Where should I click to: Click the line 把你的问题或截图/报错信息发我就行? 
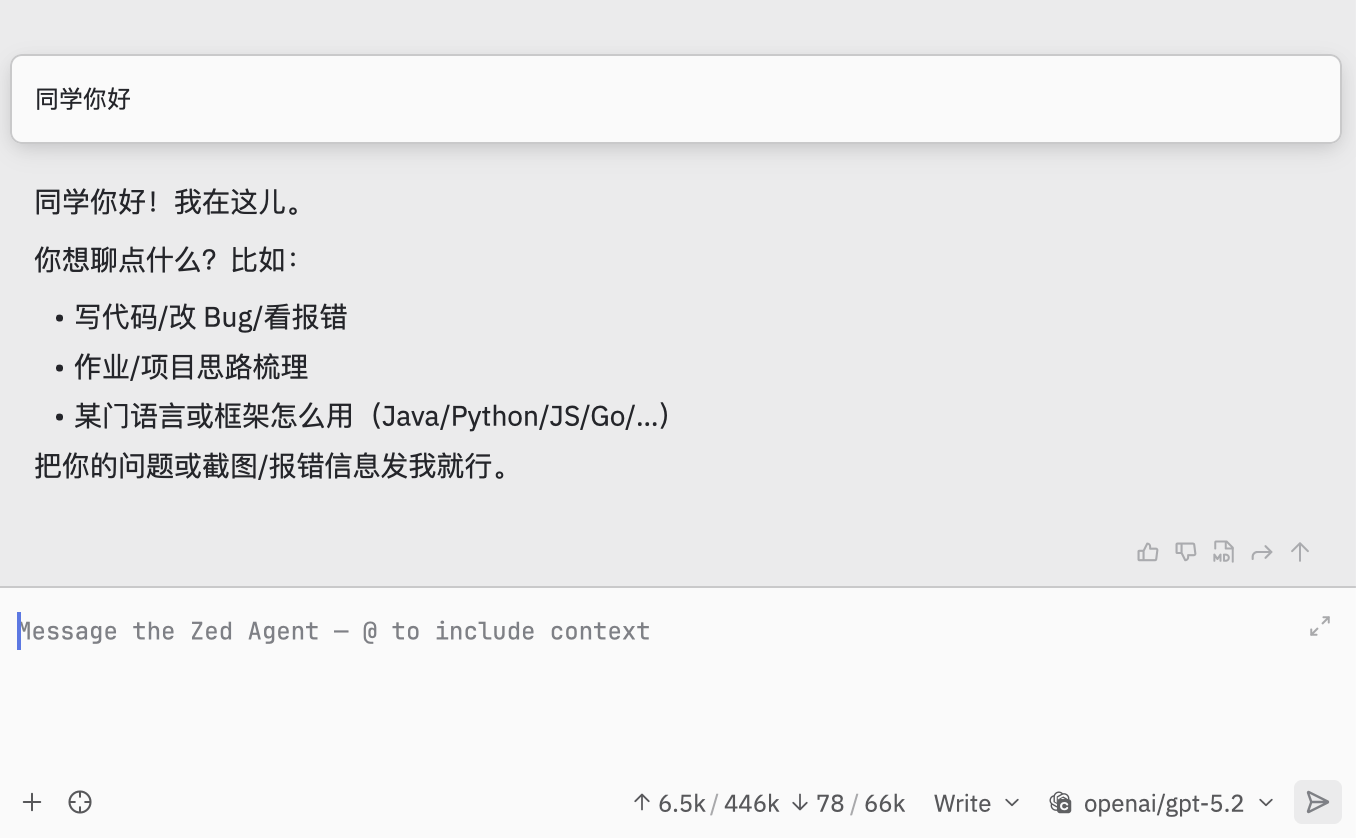[x=273, y=466]
